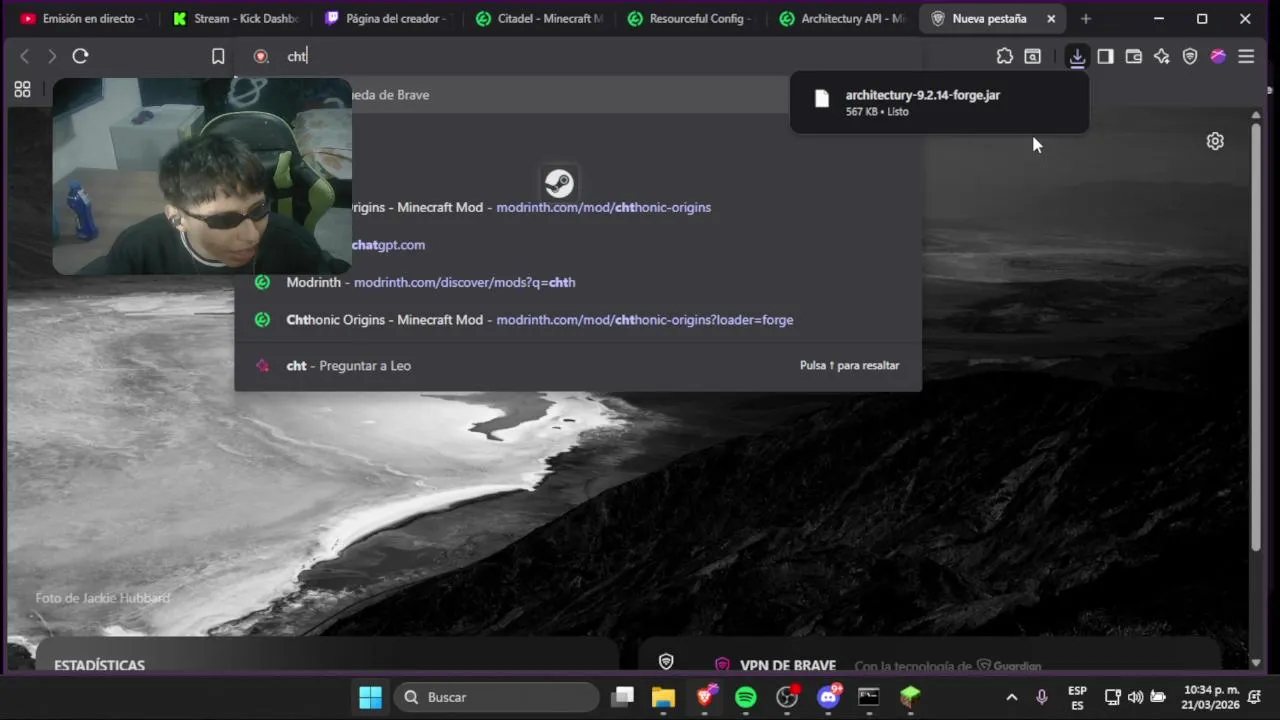This screenshot has width=1280, height=720.
Task: Toggle the Downloads toolbar button
Action: (1077, 57)
